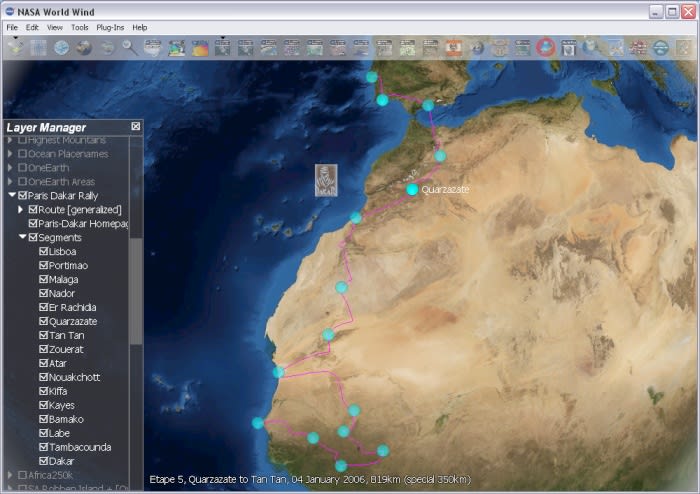The height and width of the screenshot is (494, 700).
Task: Click the colorful weather map toolbar icon
Action: (176, 48)
